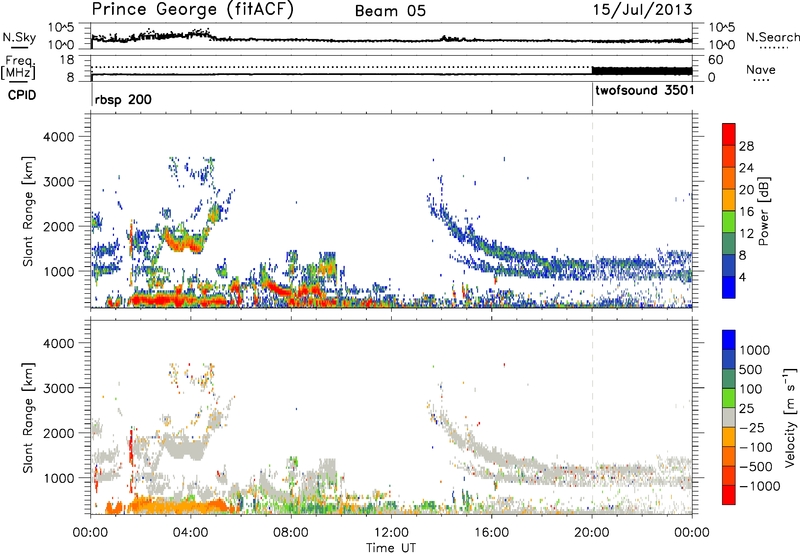Click the "Power [dB]" colorbar title

(763, 211)
